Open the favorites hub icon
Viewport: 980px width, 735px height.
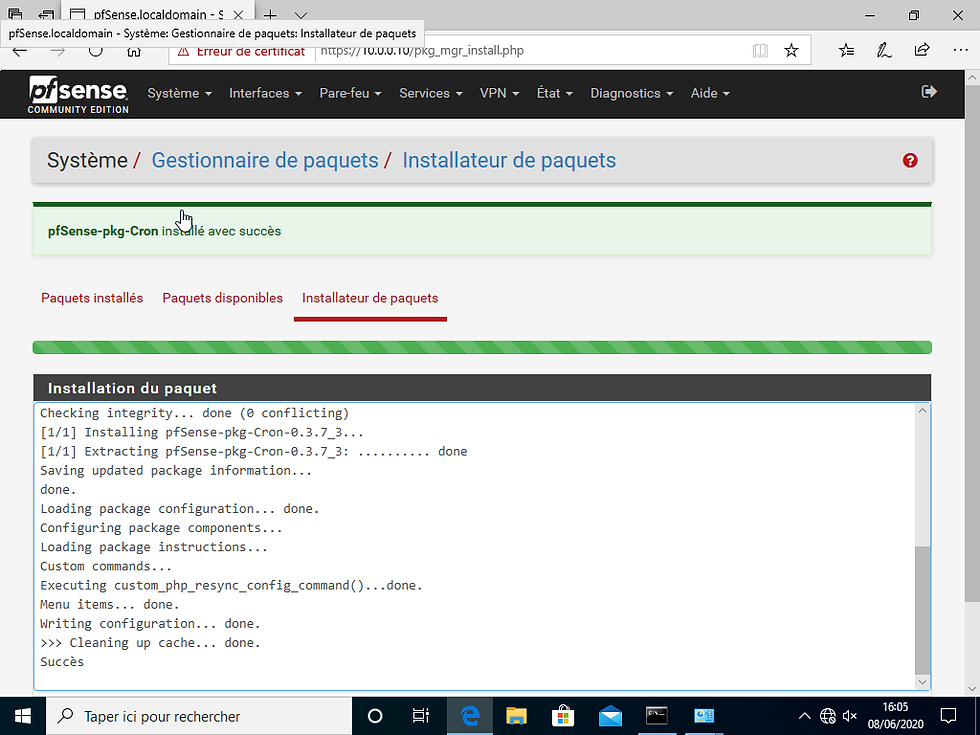pos(846,50)
